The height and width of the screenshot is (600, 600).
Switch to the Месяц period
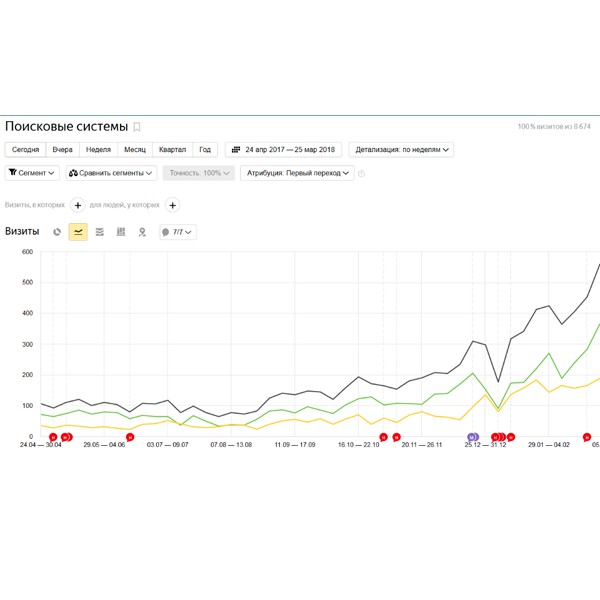pos(134,150)
